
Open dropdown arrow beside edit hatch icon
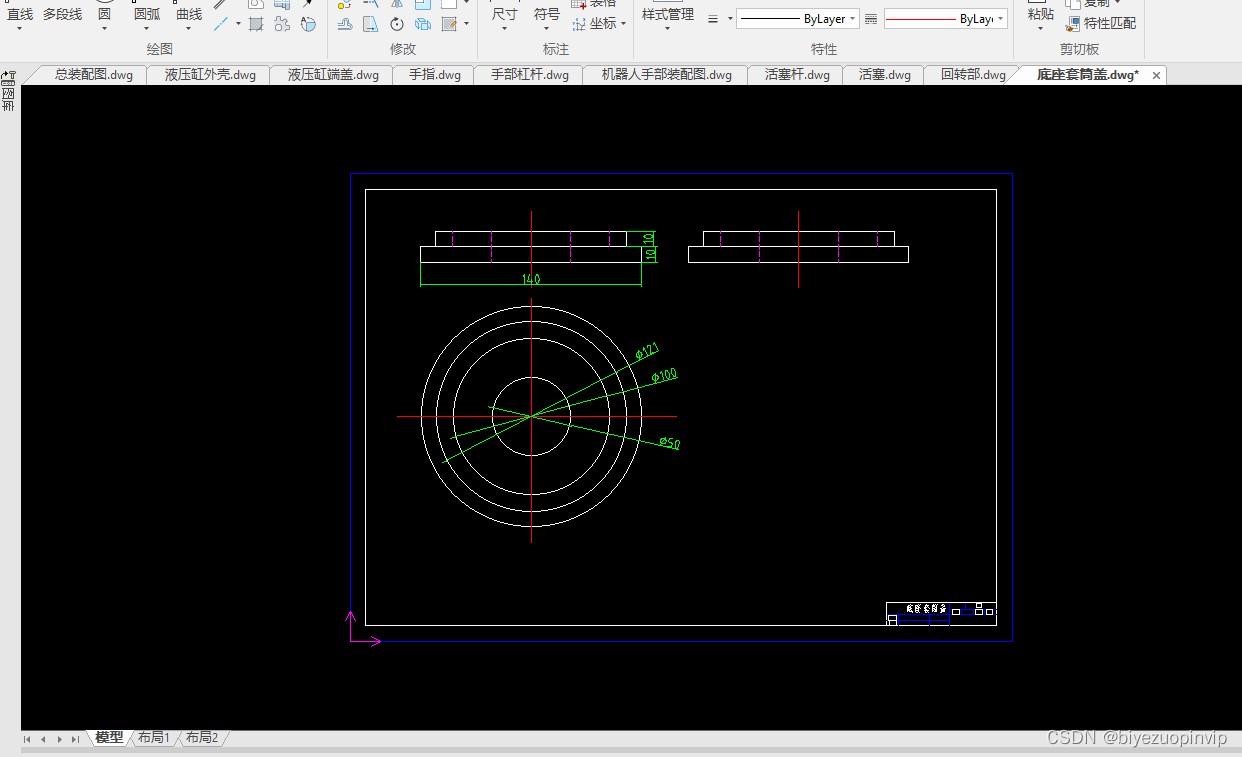coord(466,24)
